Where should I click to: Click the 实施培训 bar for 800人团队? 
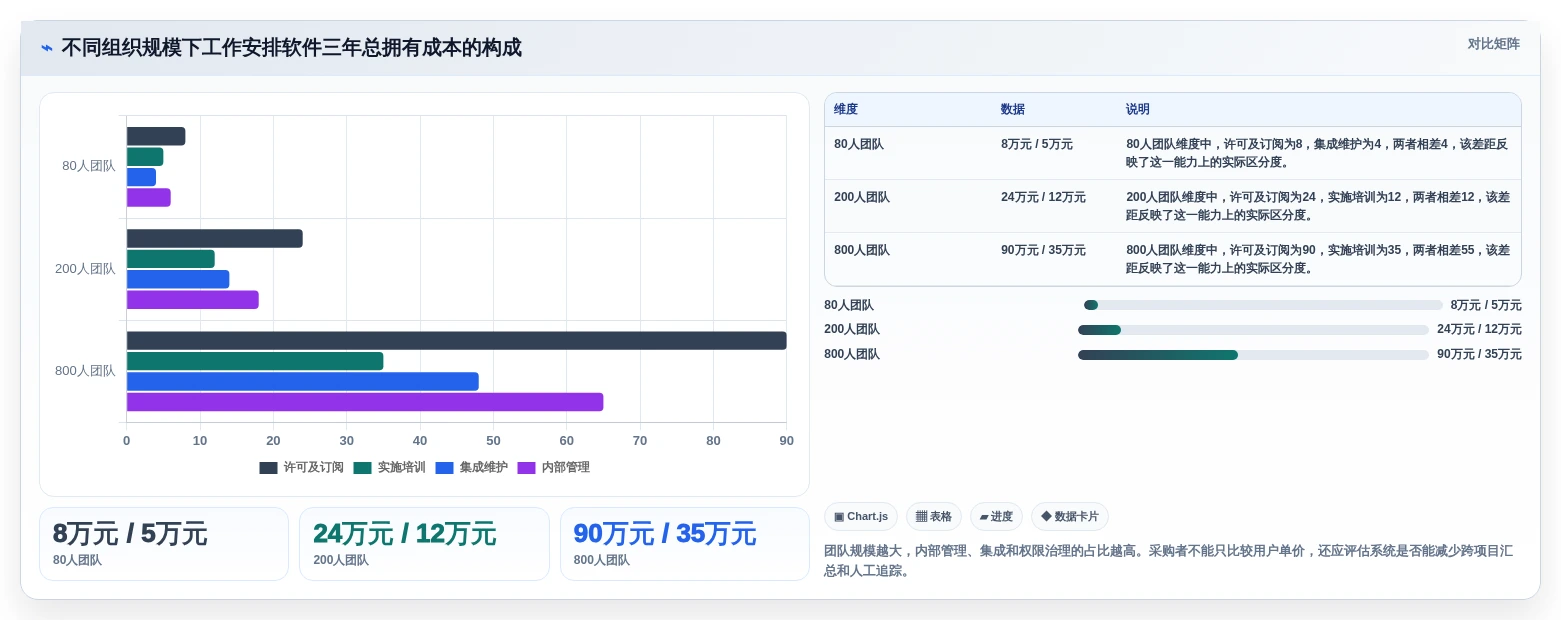point(255,361)
